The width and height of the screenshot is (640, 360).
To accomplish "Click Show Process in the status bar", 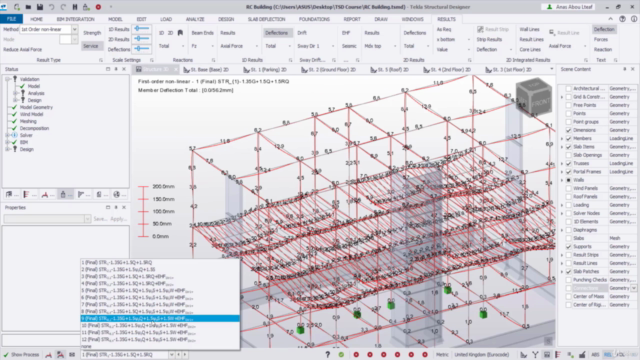I will click(21, 355).
